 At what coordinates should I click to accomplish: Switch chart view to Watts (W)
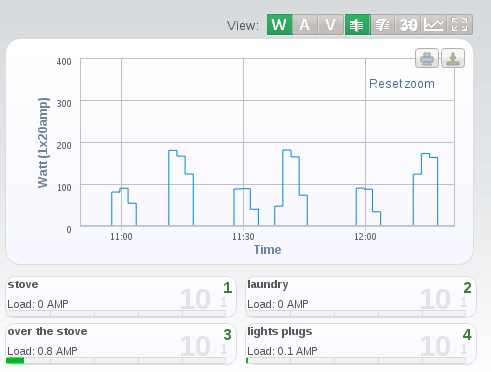point(280,25)
